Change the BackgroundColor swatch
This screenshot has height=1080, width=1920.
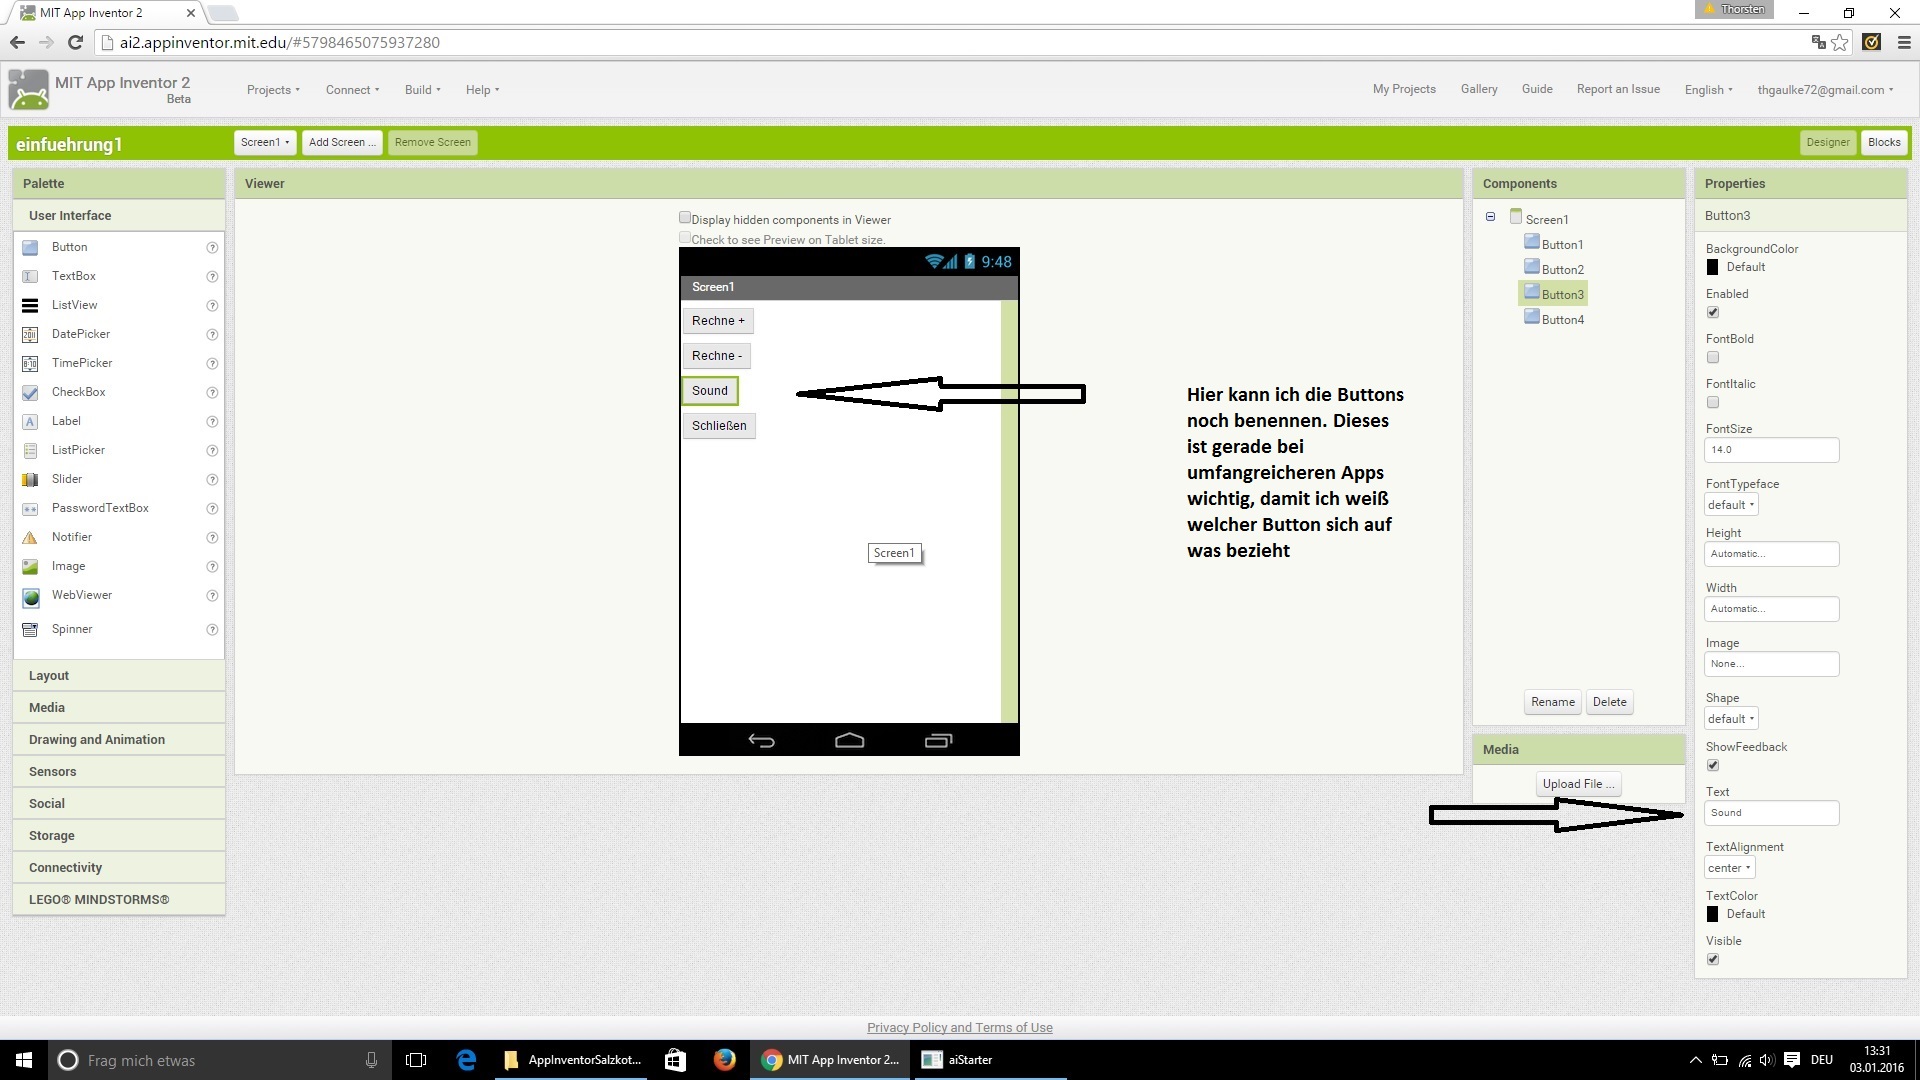point(1712,267)
